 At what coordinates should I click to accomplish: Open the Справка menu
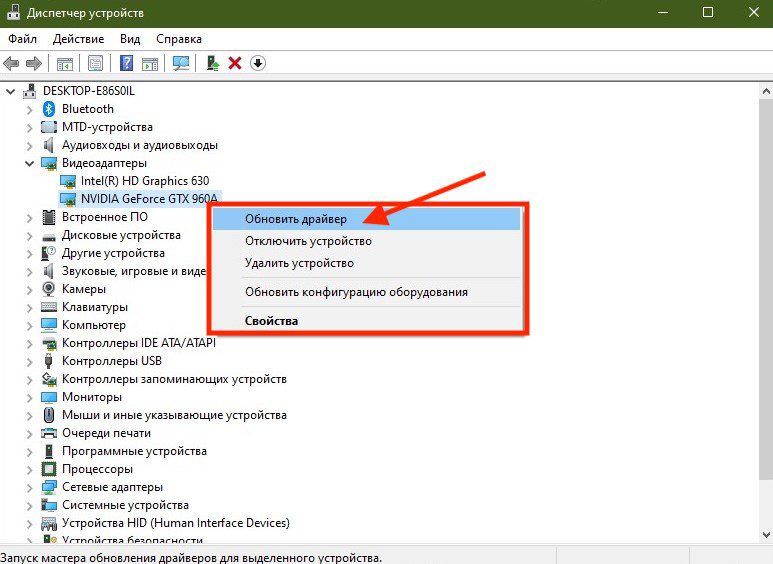pos(179,39)
